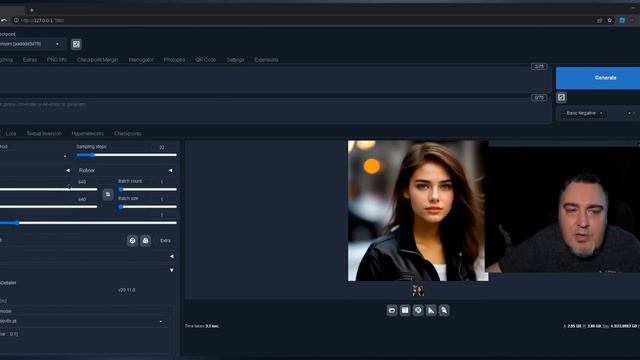The width and height of the screenshot is (640, 360).
Task: Click icon right of the triangle ruler
Action: 444,311
